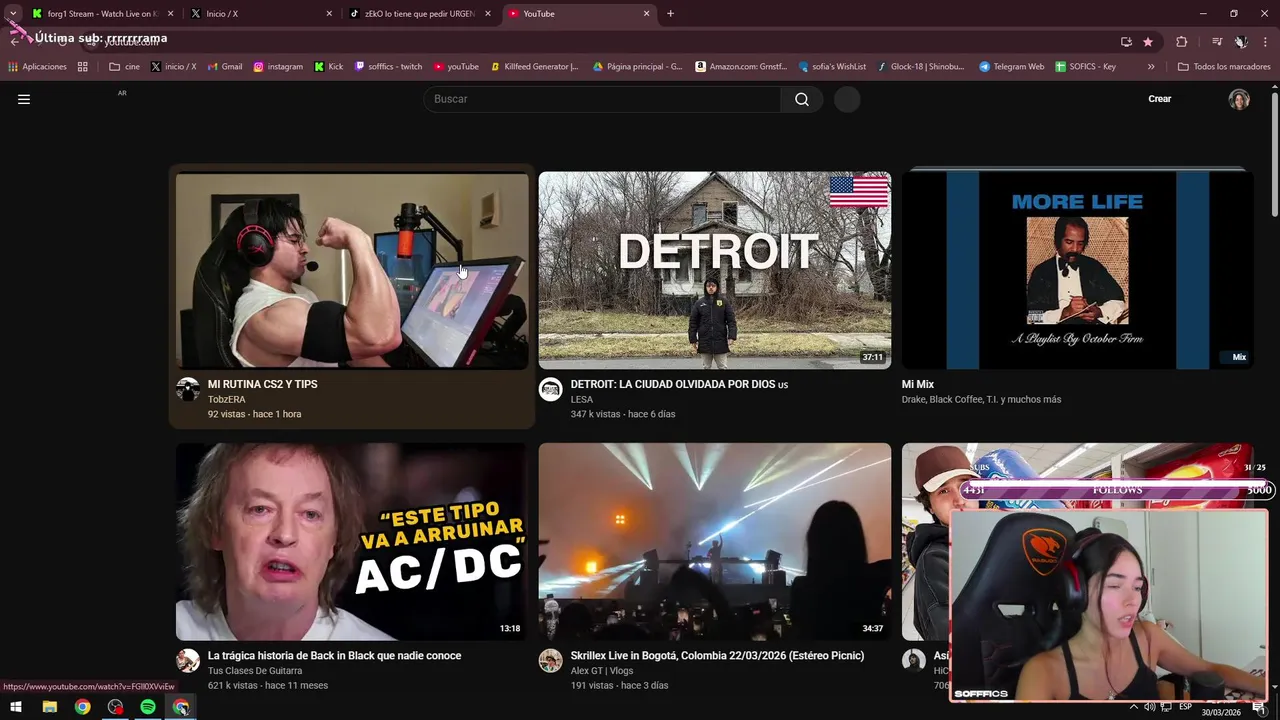Image resolution: width=1280 pixels, height=720 pixels.
Task: Open the Gmail bookmark
Action: click(x=225, y=67)
